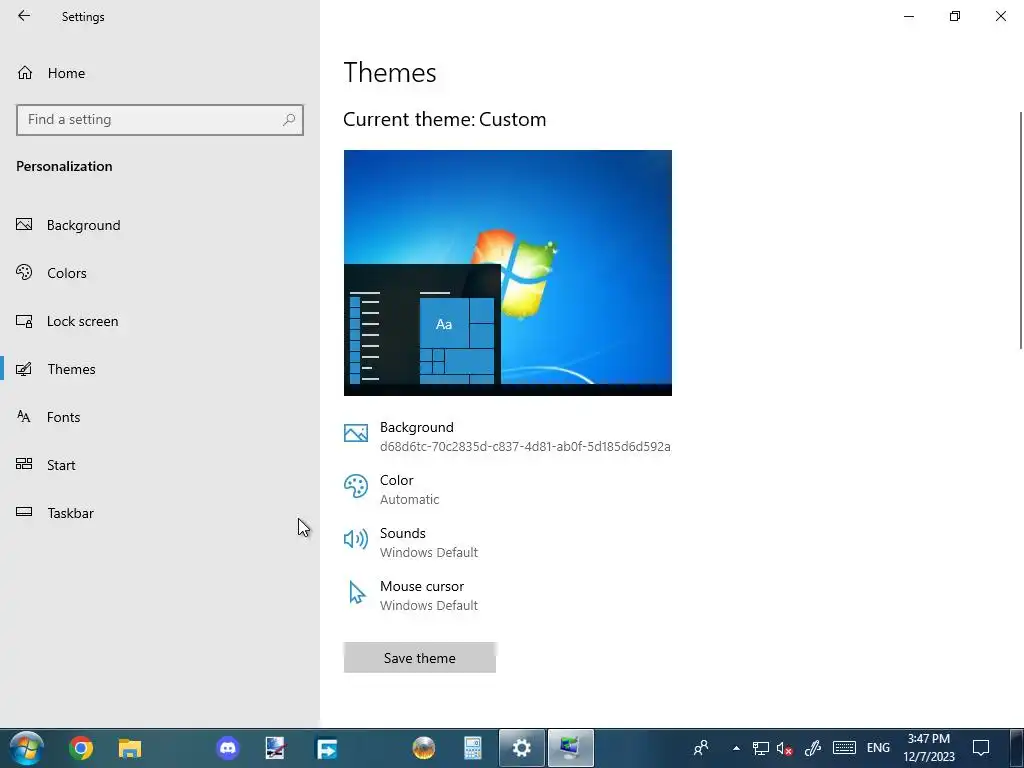Viewport: 1024px width, 768px height.
Task: Click the Settings gear taskbar button
Action: (521, 748)
